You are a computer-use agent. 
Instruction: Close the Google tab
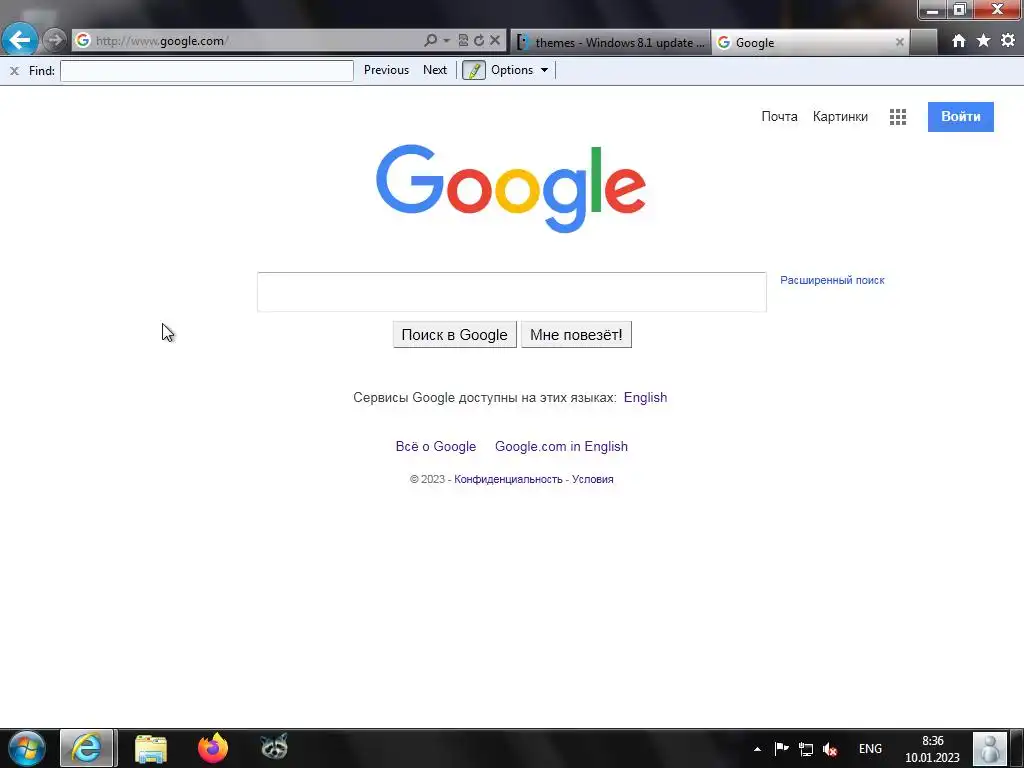point(899,42)
